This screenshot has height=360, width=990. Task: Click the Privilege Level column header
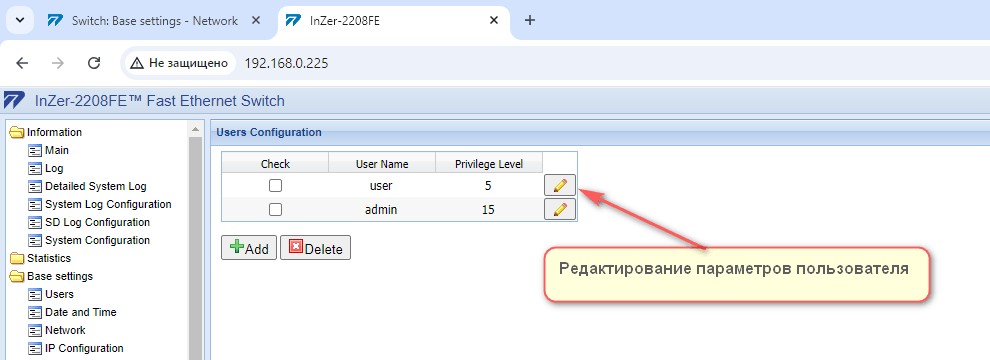[489, 164]
